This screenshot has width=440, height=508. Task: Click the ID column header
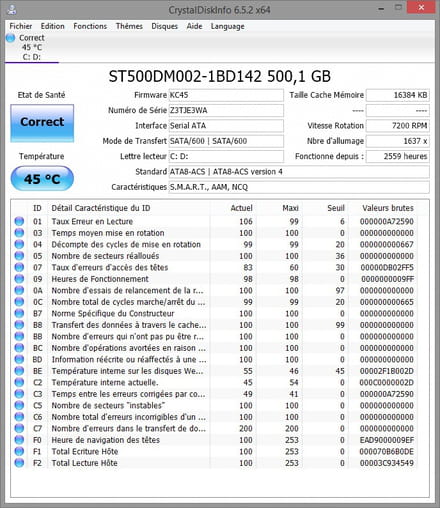(x=37, y=208)
